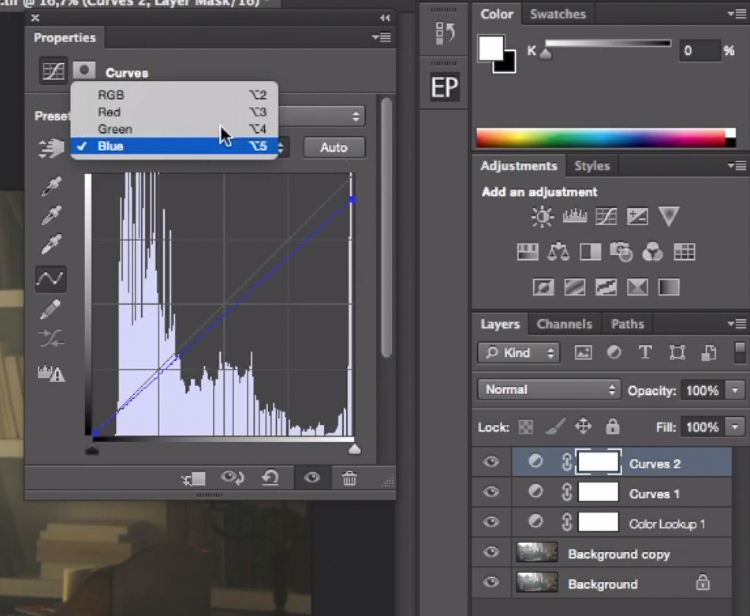The image size is (750, 616).
Task: Add a Color Lookup adjustment
Action: [684, 252]
